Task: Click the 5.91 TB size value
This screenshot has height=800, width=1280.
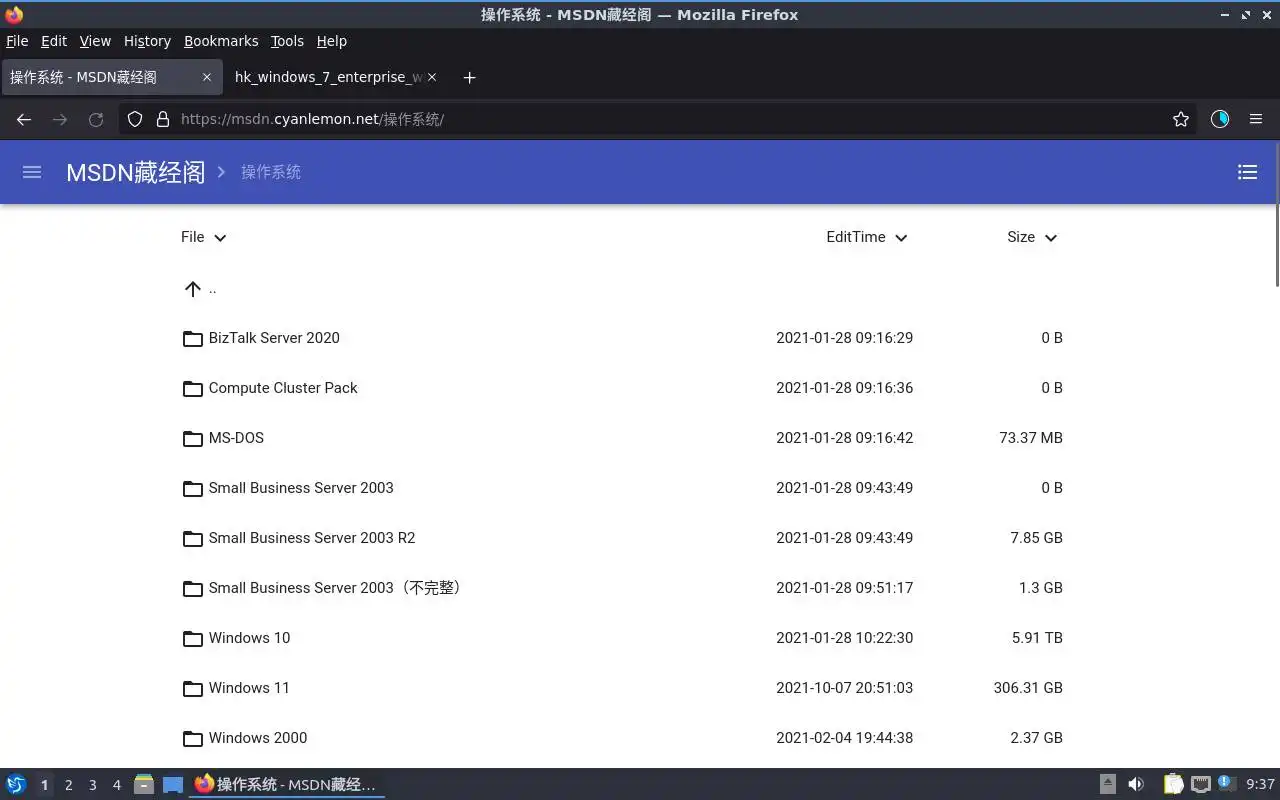Action: pyautogui.click(x=1037, y=638)
